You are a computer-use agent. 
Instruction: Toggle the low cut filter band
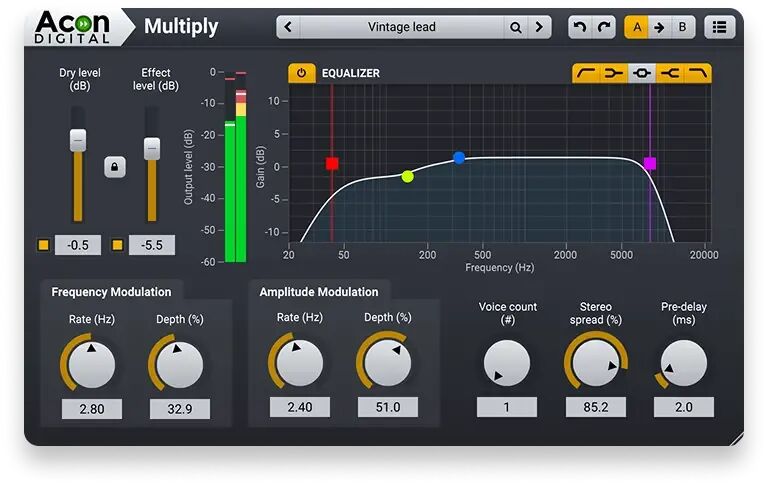(x=586, y=73)
